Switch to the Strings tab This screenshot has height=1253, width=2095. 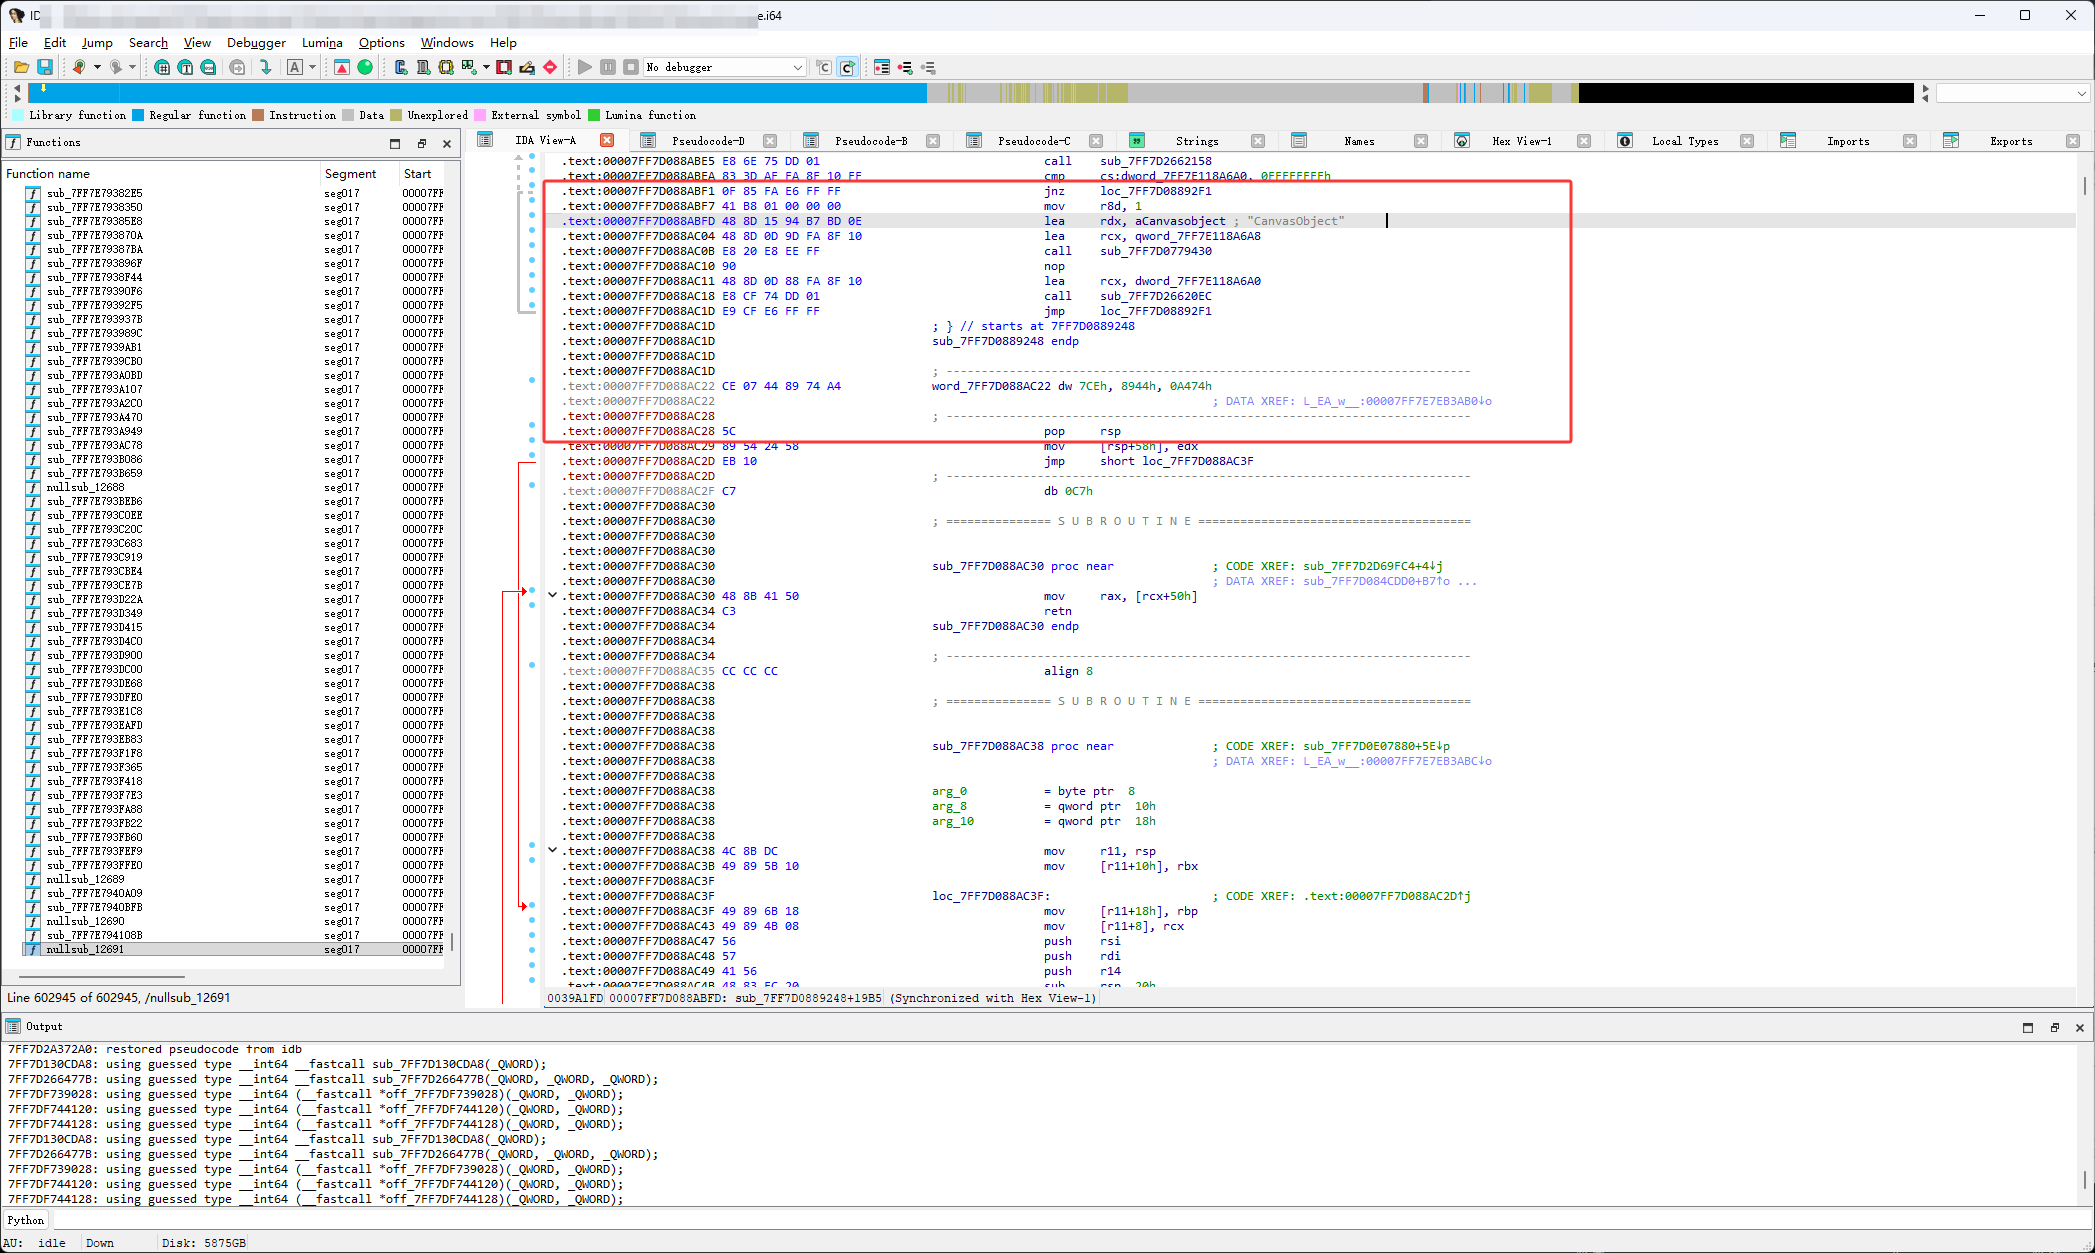[x=1196, y=141]
